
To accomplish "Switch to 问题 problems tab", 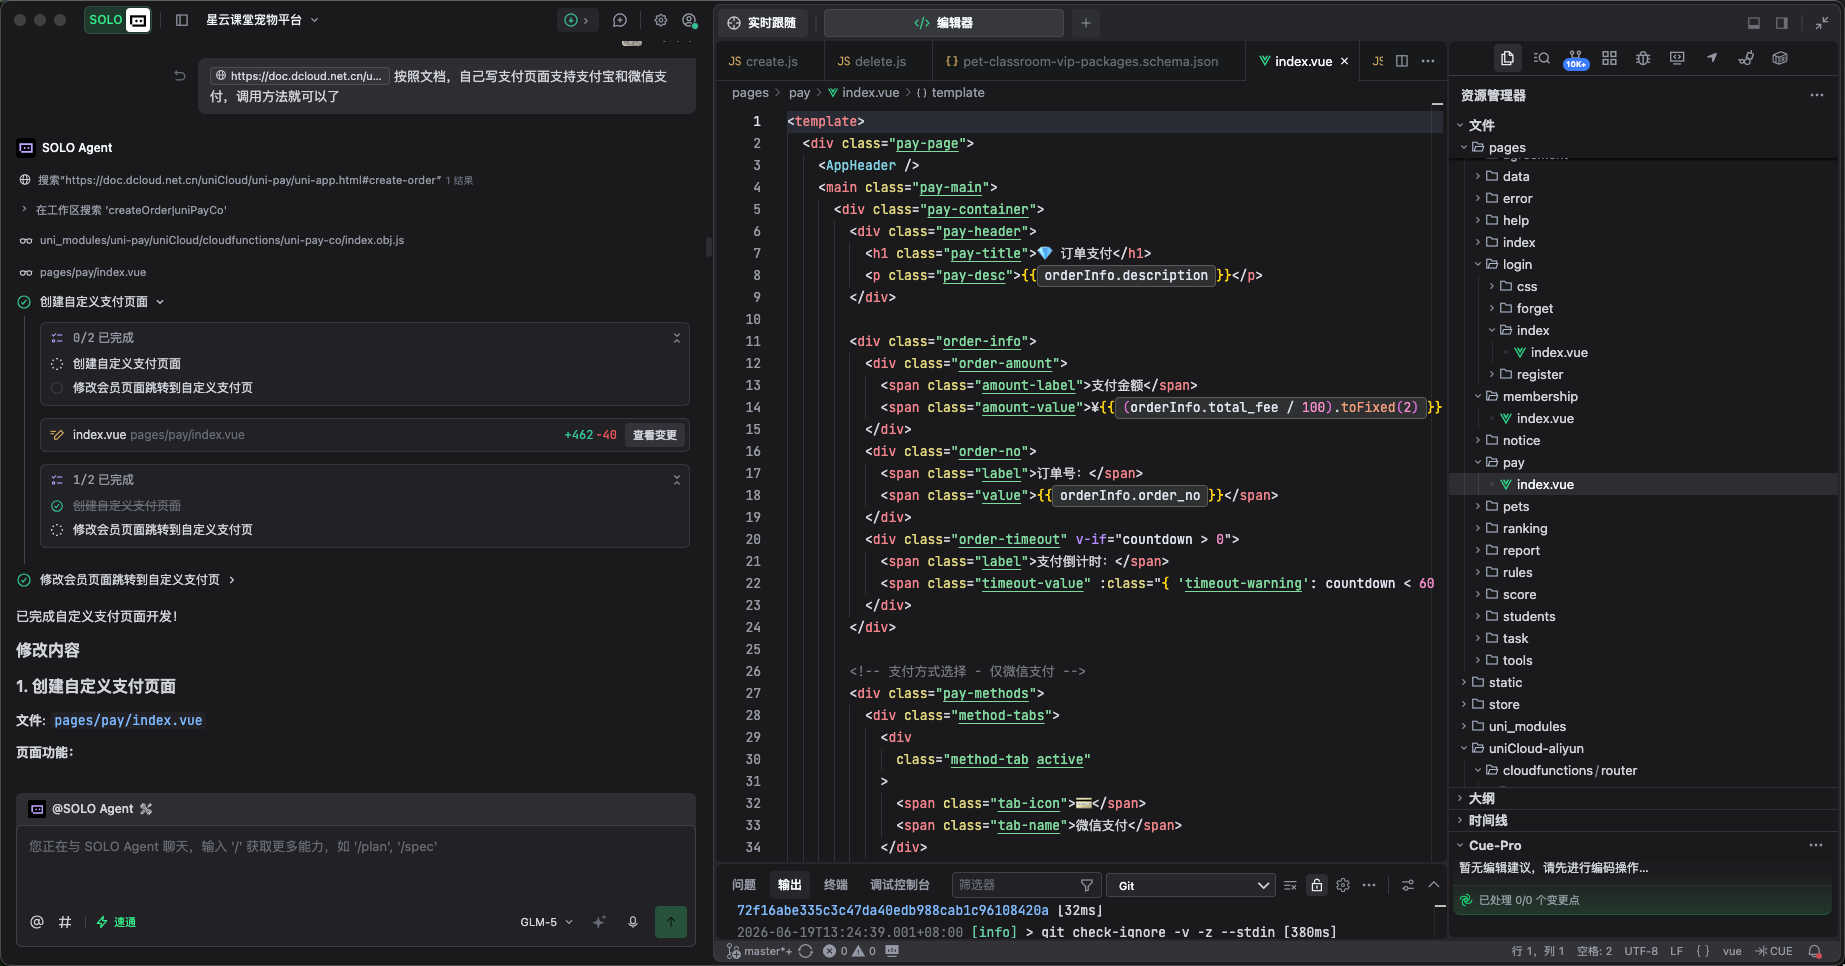I will tap(743, 885).
